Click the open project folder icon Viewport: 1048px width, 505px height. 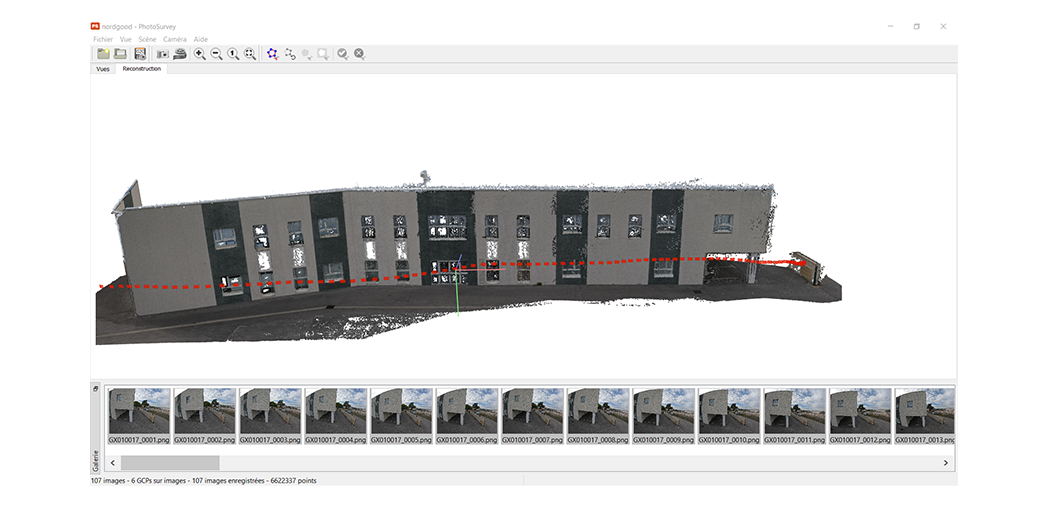(x=120, y=54)
